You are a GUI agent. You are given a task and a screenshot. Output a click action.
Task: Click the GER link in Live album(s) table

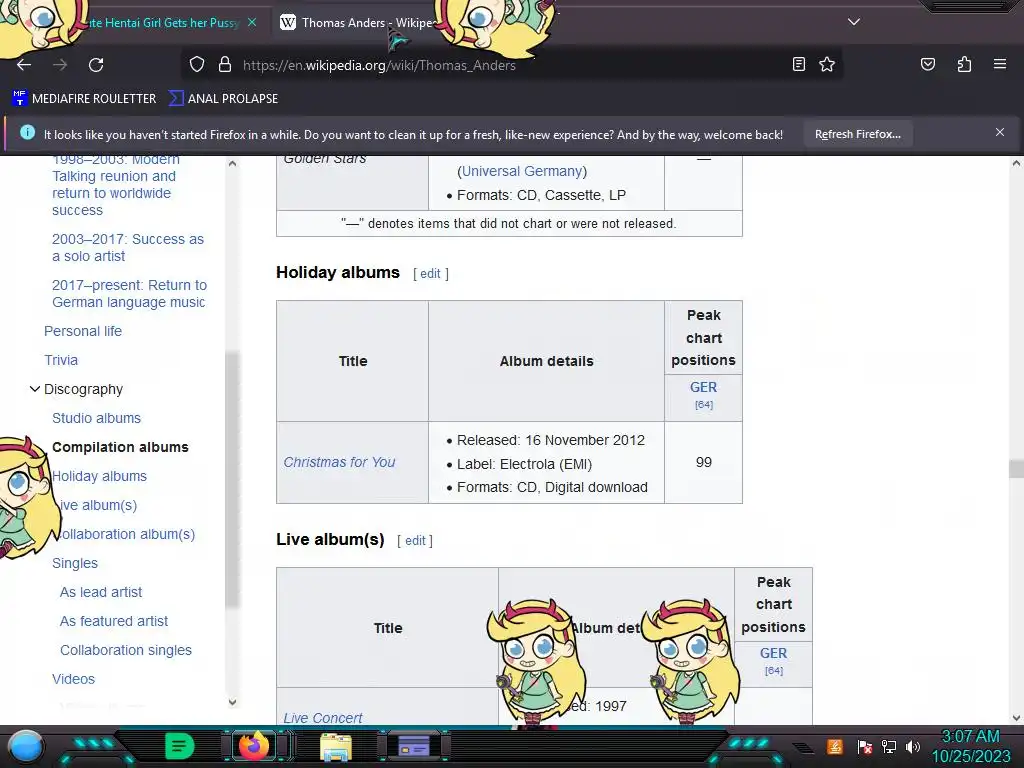tap(773, 653)
